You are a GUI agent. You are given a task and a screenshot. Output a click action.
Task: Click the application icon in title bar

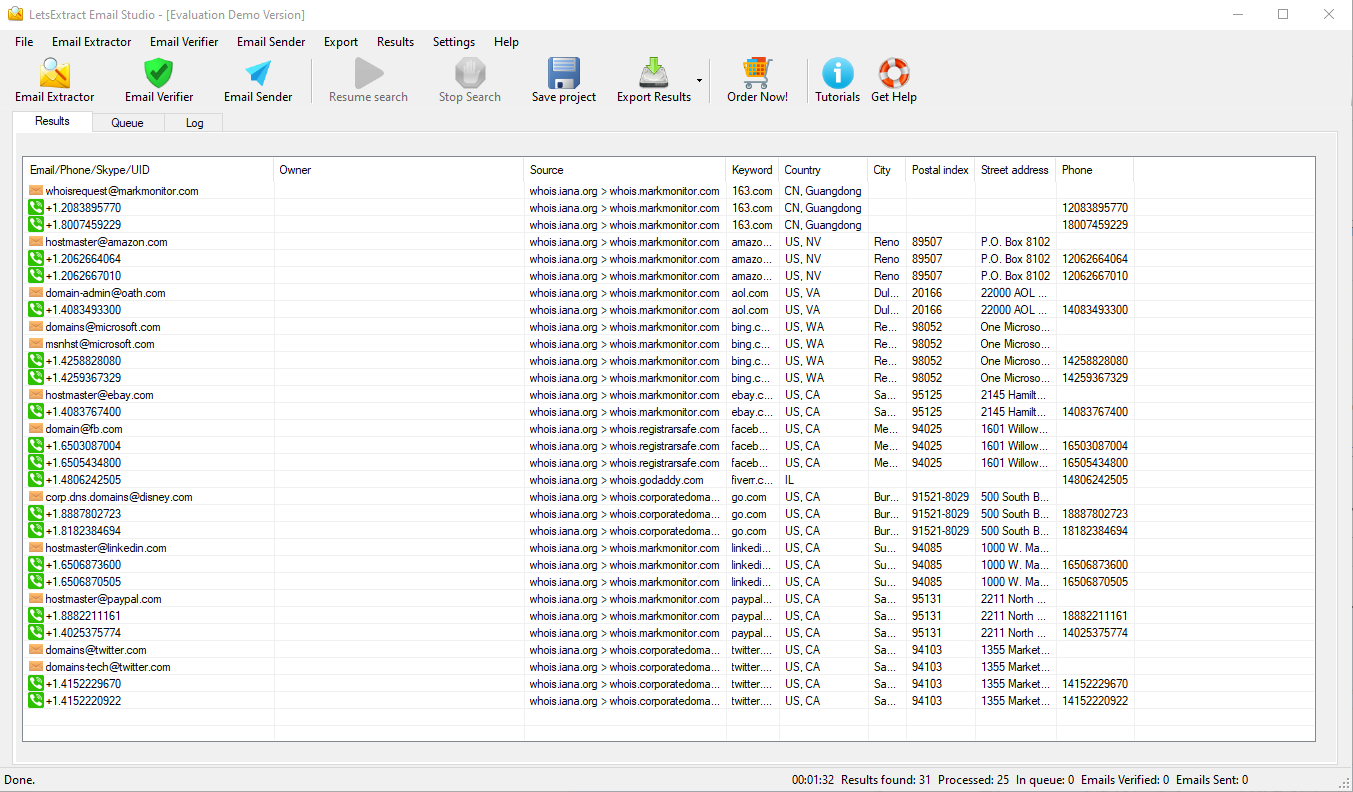(x=15, y=14)
